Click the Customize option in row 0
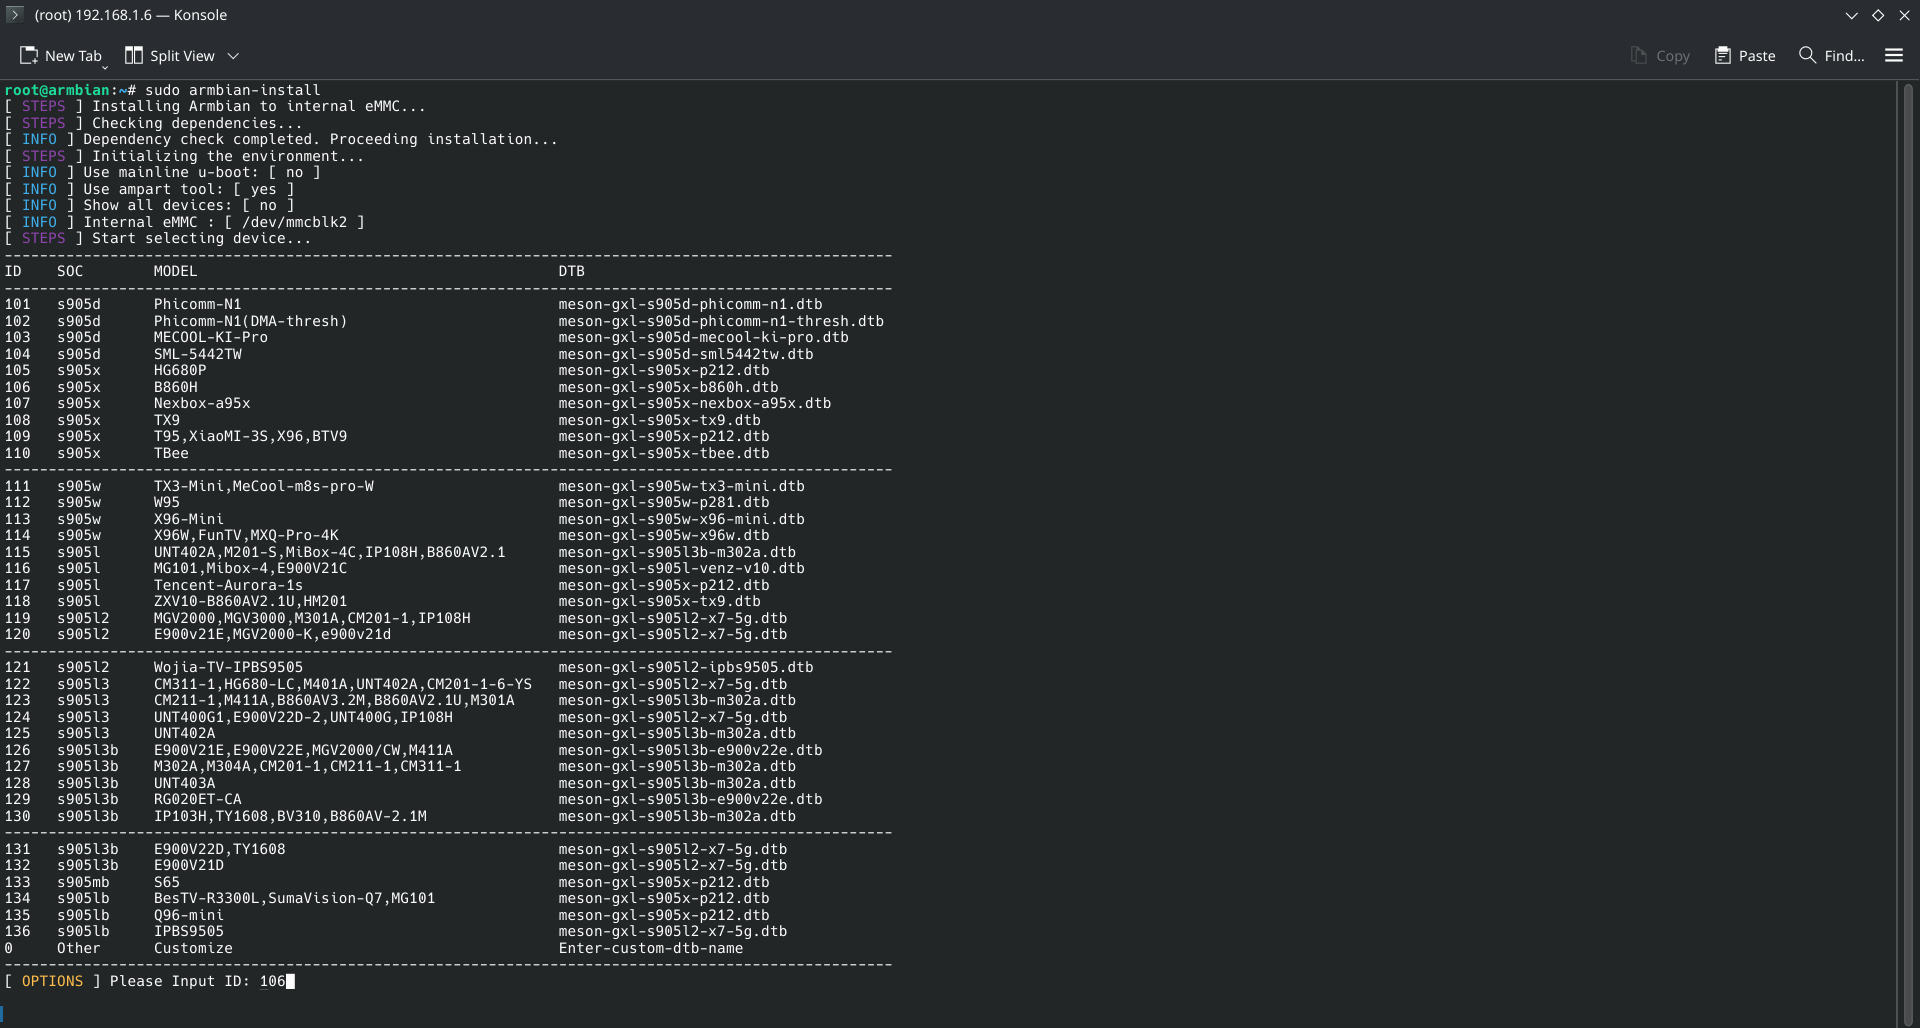 tap(193, 948)
